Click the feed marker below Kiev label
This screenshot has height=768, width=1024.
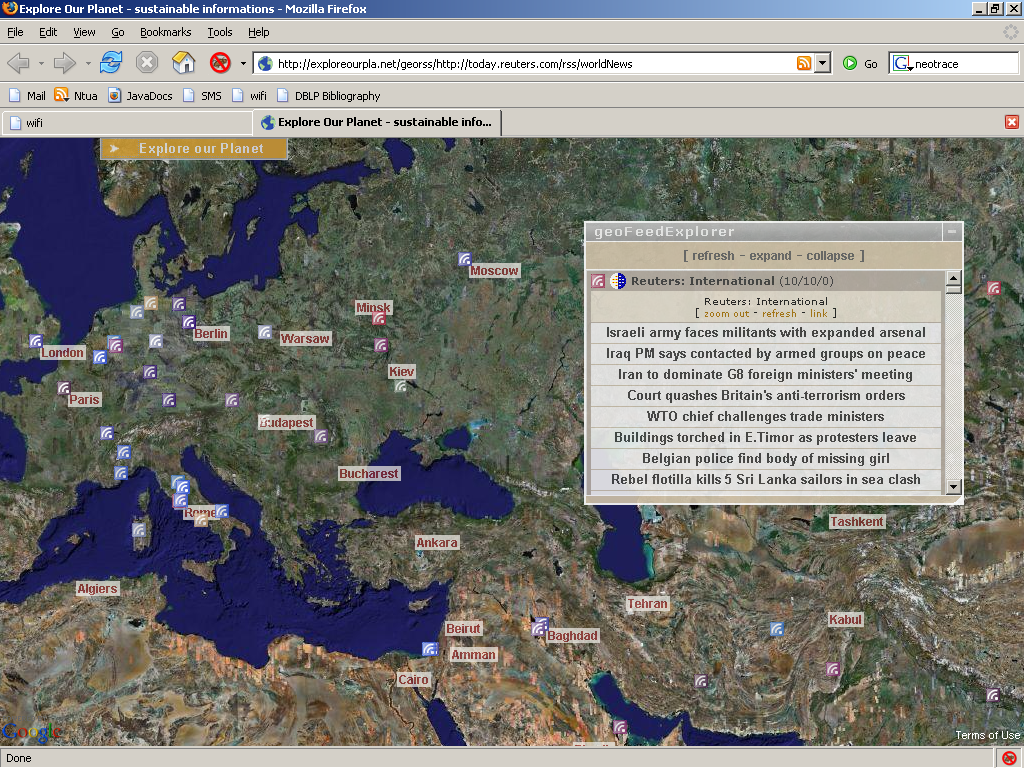(401, 386)
